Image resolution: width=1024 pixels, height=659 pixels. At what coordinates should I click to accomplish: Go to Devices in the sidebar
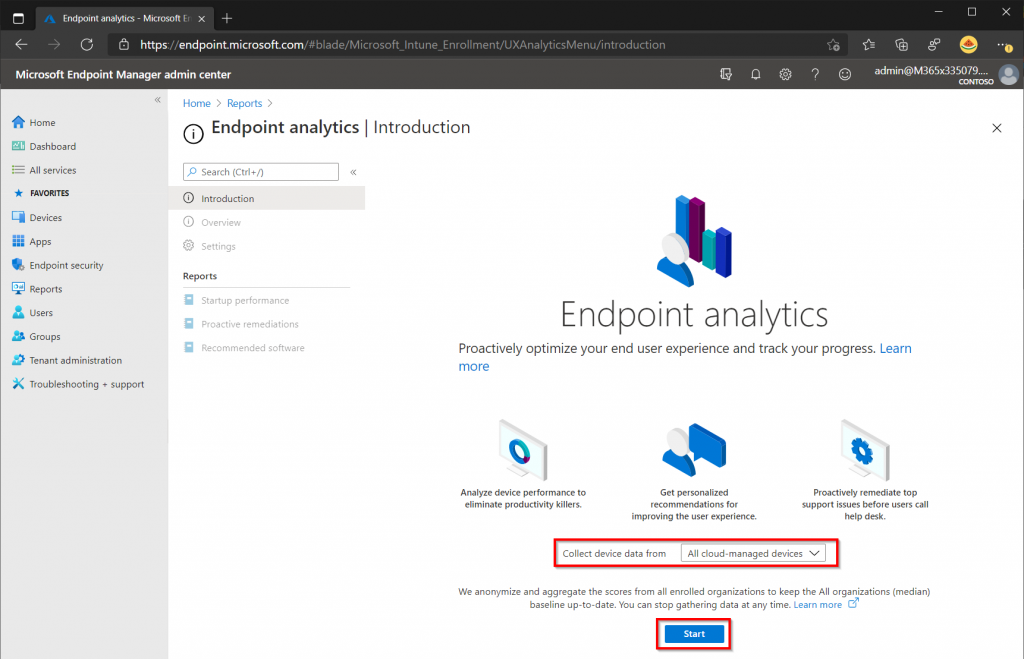pos(46,217)
